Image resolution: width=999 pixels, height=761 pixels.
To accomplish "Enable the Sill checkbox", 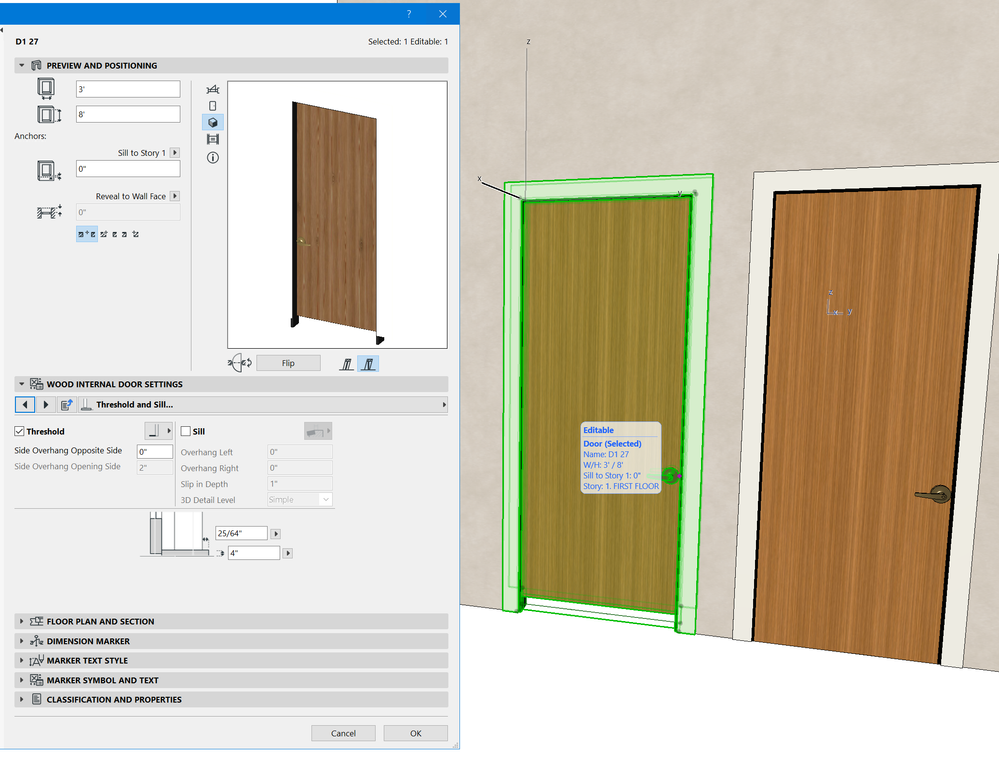I will [x=186, y=431].
